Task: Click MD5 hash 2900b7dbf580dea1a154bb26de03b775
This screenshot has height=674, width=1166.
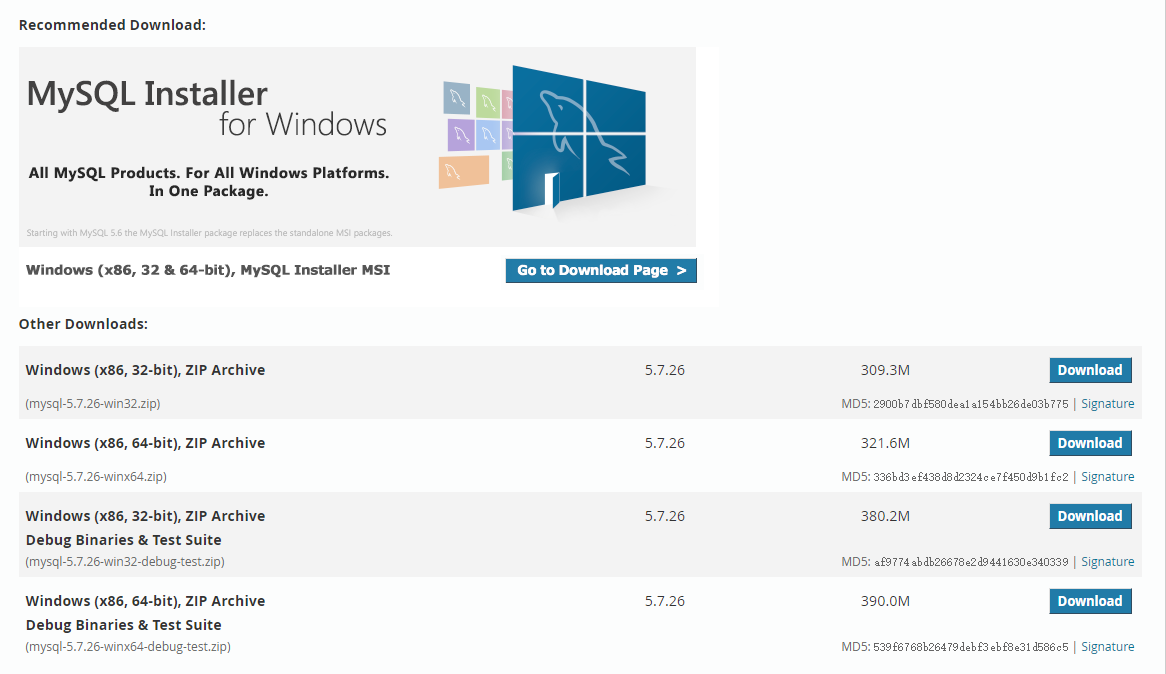Action: coord(970,404)
